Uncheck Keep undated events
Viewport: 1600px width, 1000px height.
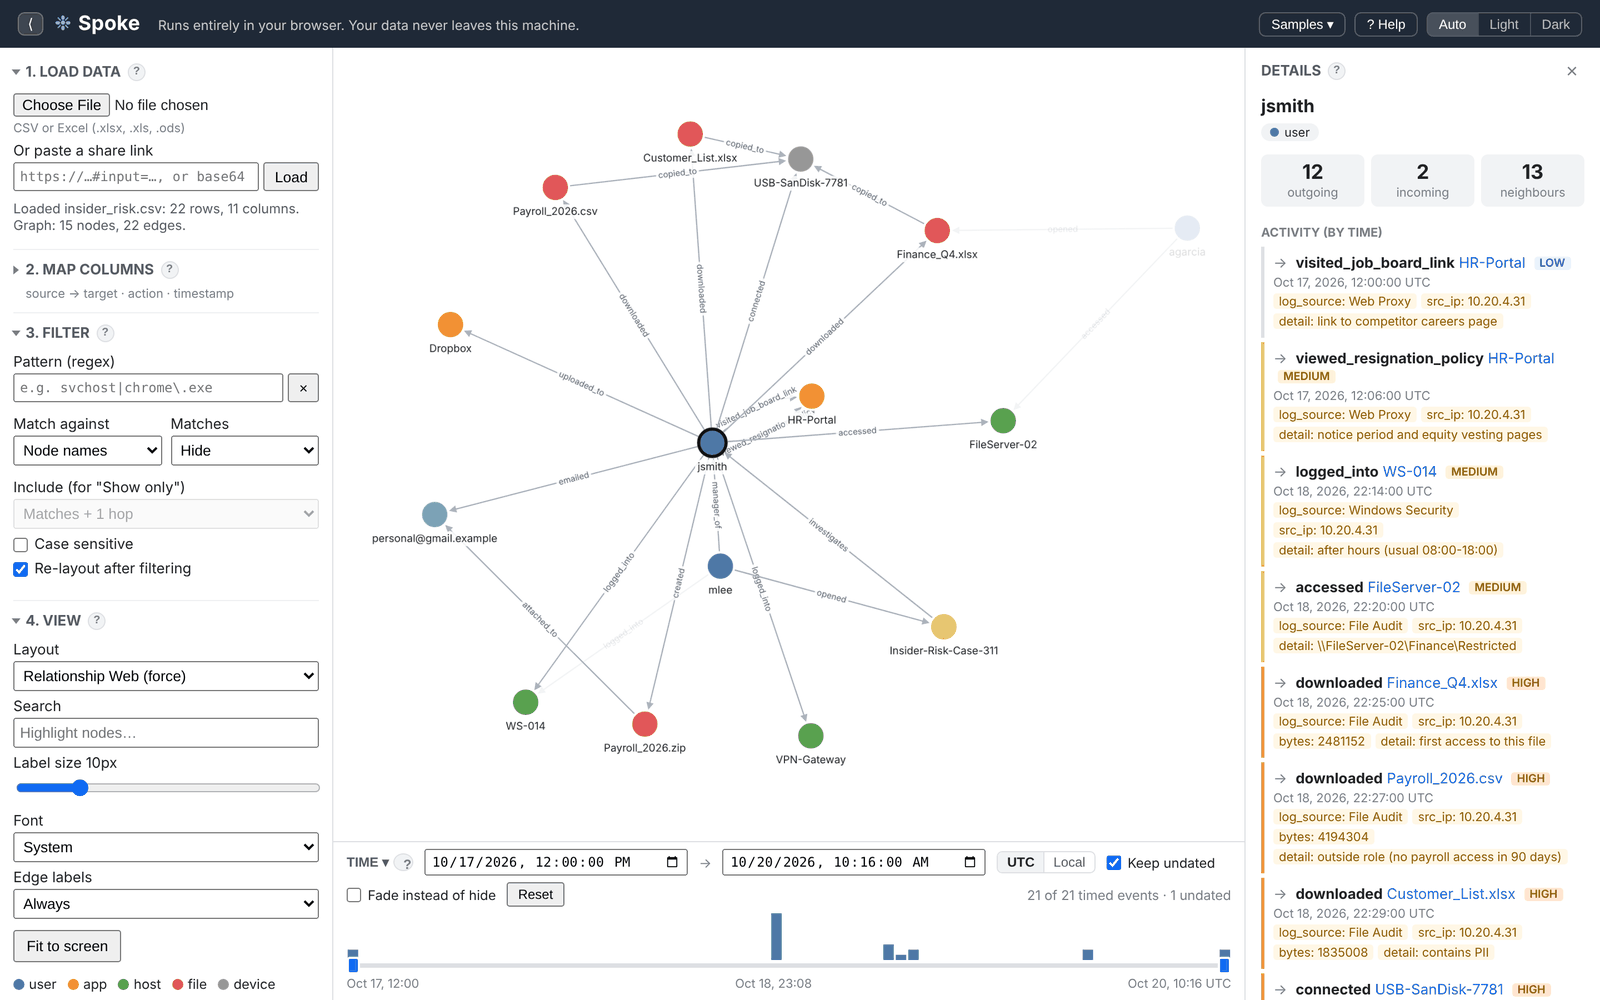pyautogui.click(x=1114, y=863)
